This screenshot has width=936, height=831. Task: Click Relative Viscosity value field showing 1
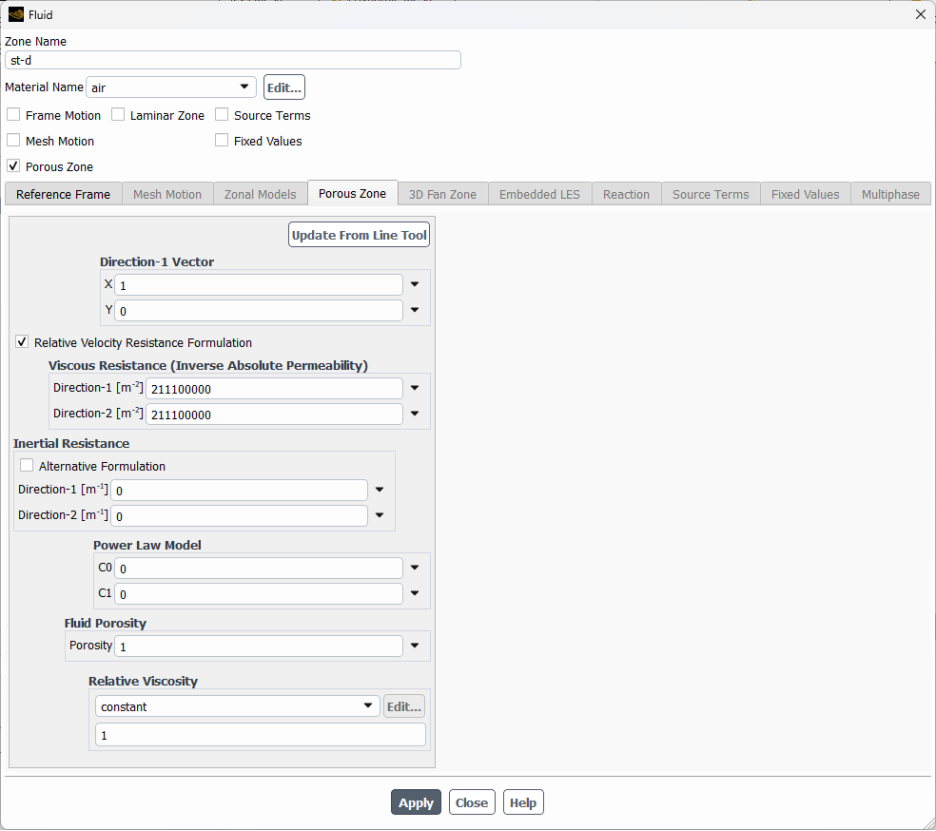(260, 735)
